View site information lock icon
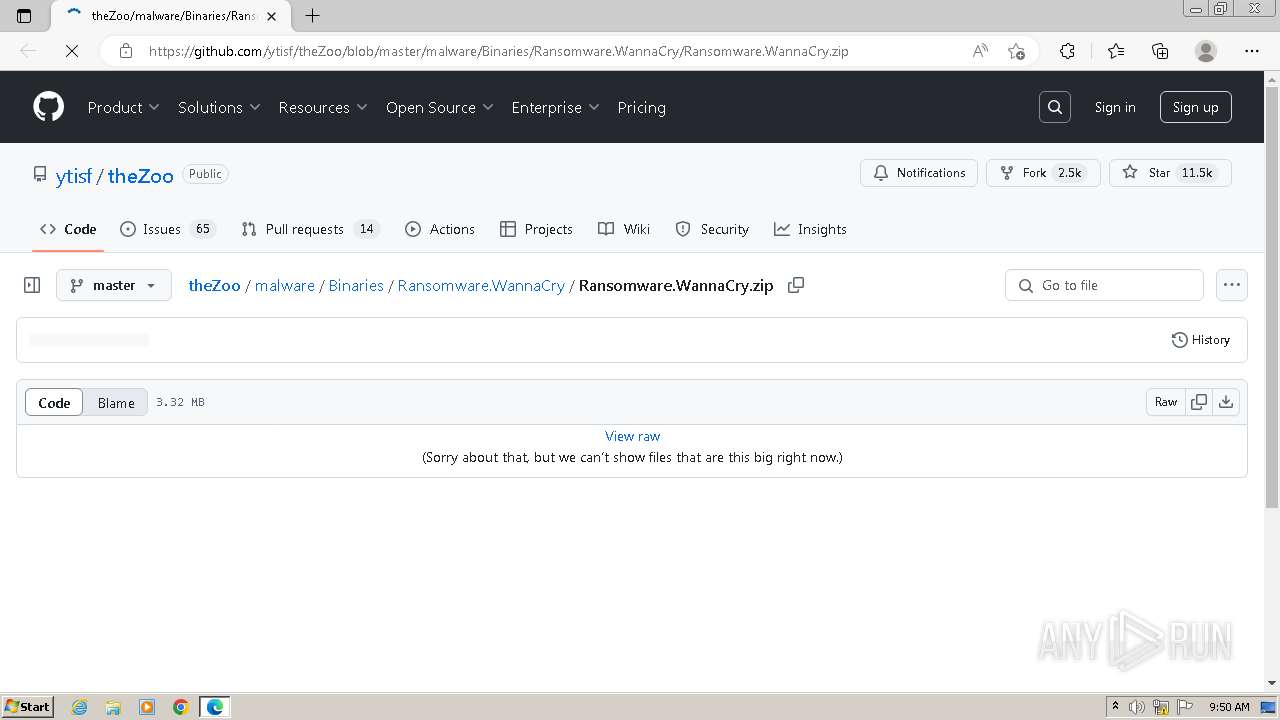Image resolution: width=1280 pixels, height=720 pixels. [x=126, y=51]
